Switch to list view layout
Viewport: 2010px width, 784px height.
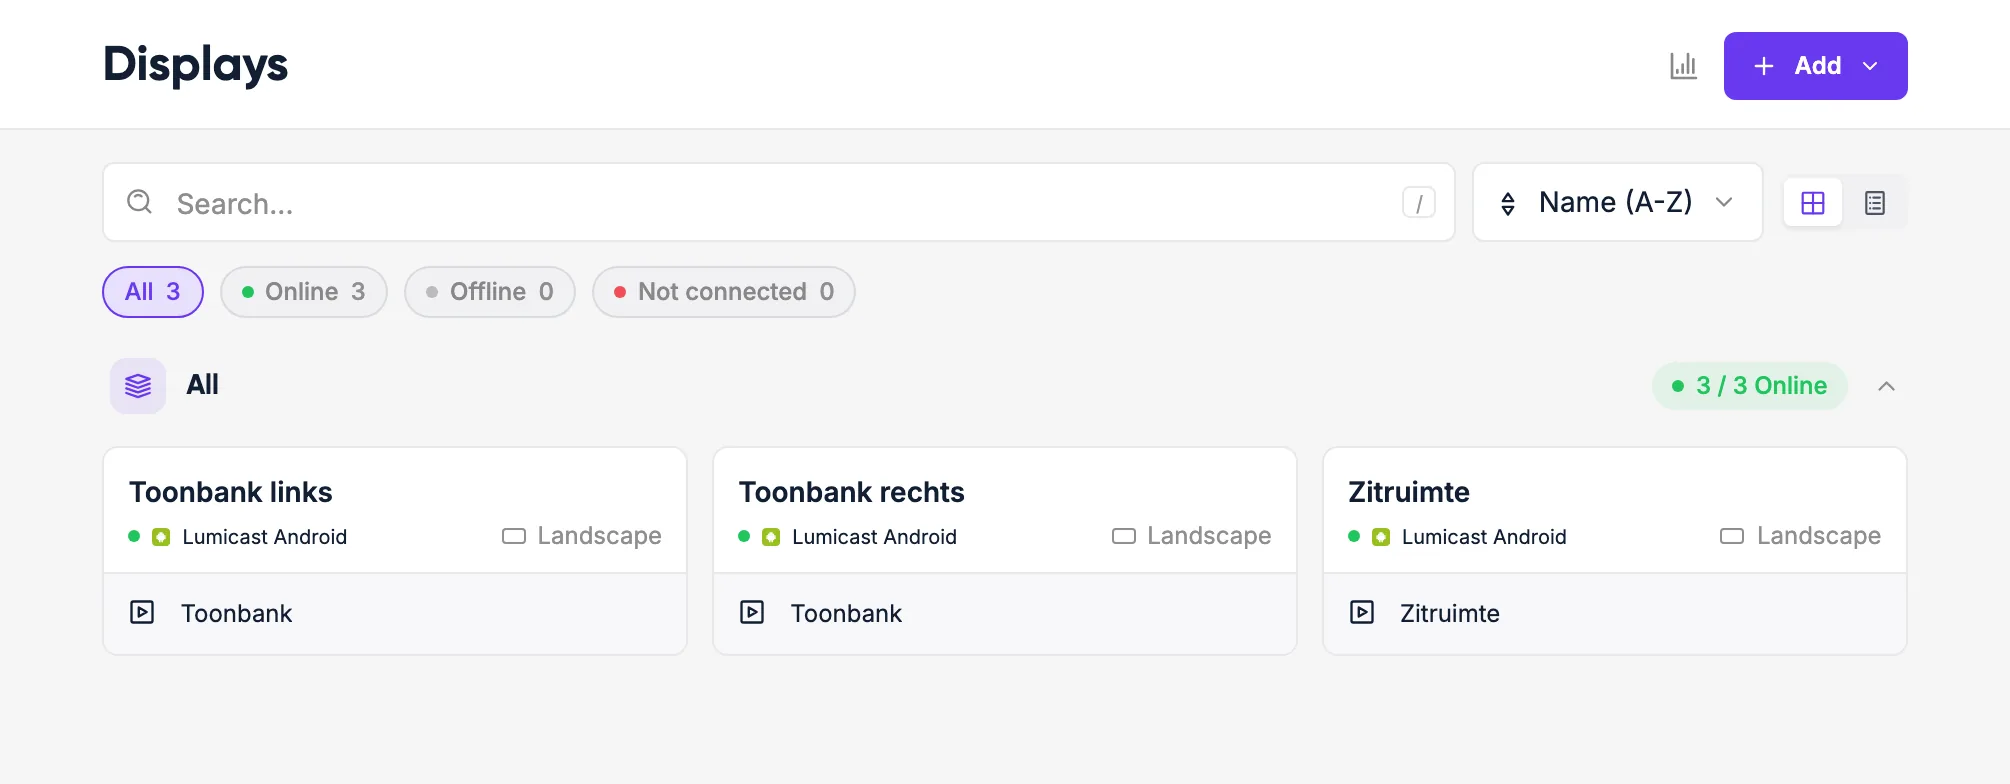(x=1875, y=203)
